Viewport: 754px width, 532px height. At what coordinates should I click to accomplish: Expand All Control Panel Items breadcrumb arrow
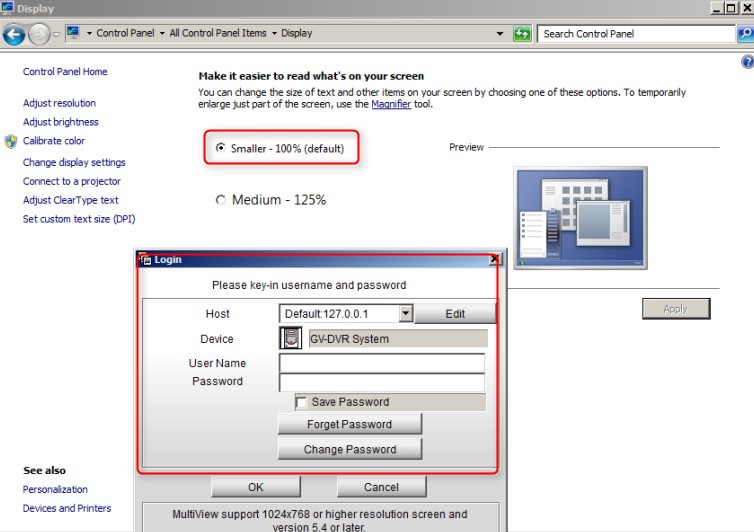pyautogui.click(x=162, y=33)
